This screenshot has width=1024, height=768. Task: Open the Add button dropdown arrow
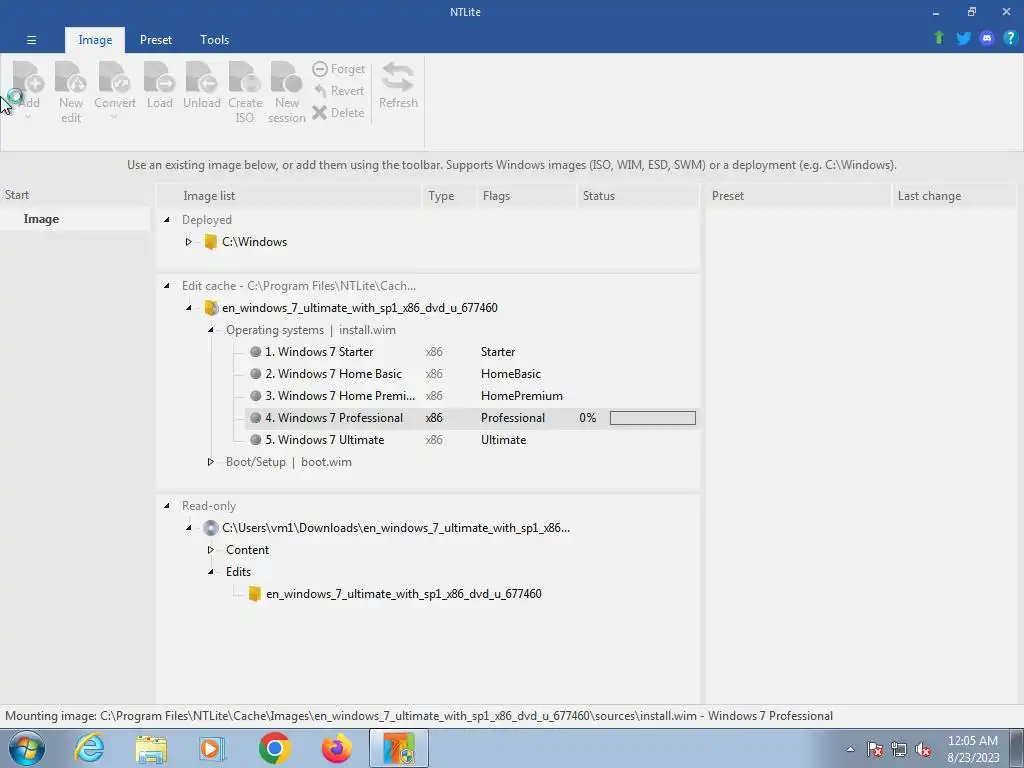[x=28, y=118]
